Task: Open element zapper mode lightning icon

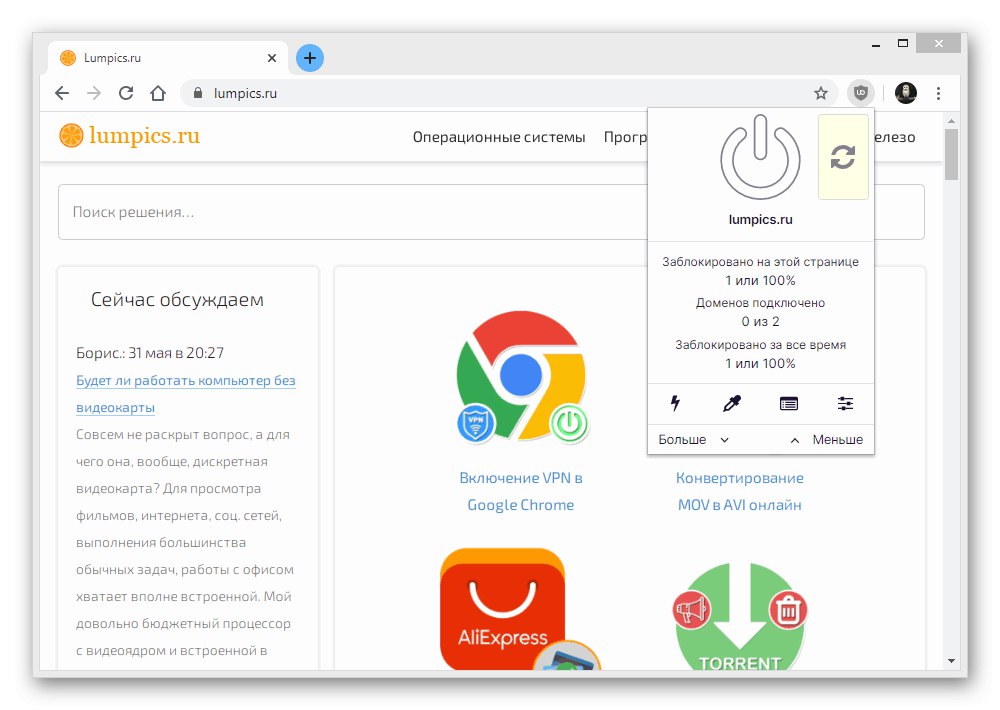Action: [675, 403]
